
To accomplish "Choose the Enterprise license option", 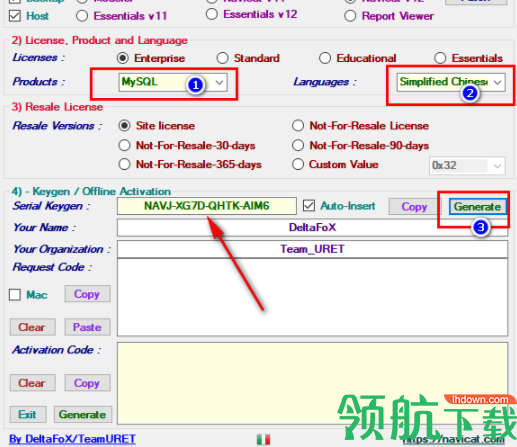I will pos(123,58).
